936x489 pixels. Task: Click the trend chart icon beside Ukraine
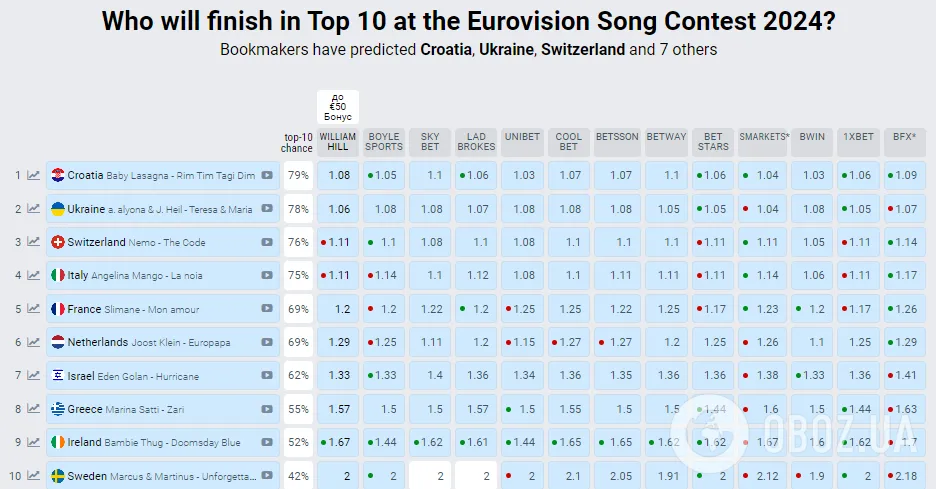point(33,209)
